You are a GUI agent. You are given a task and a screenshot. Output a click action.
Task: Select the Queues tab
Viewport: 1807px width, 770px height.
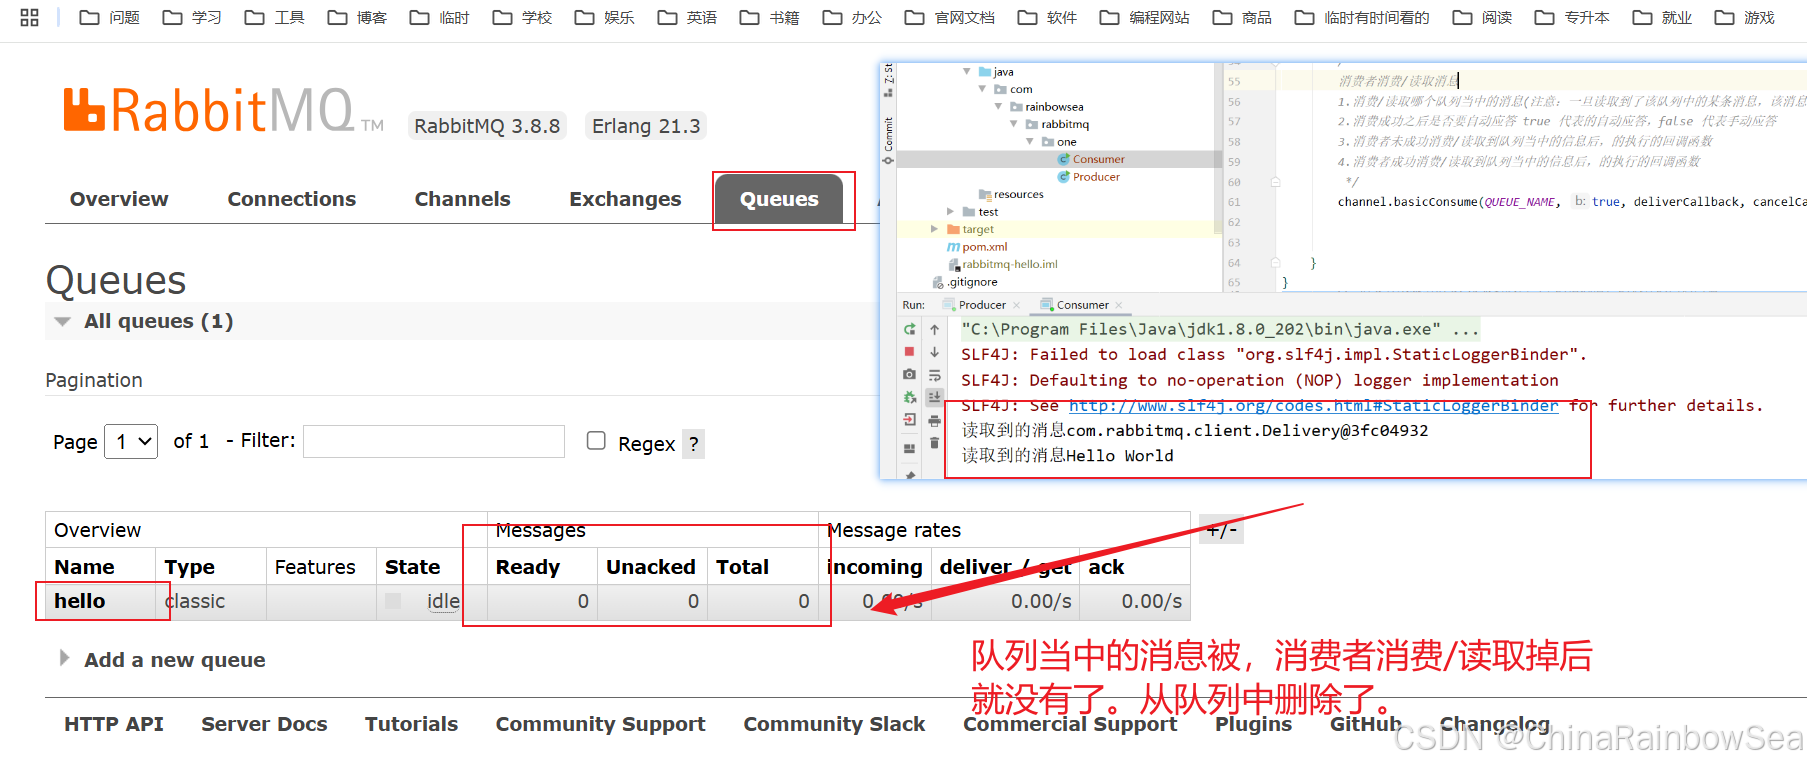(779, 199)
